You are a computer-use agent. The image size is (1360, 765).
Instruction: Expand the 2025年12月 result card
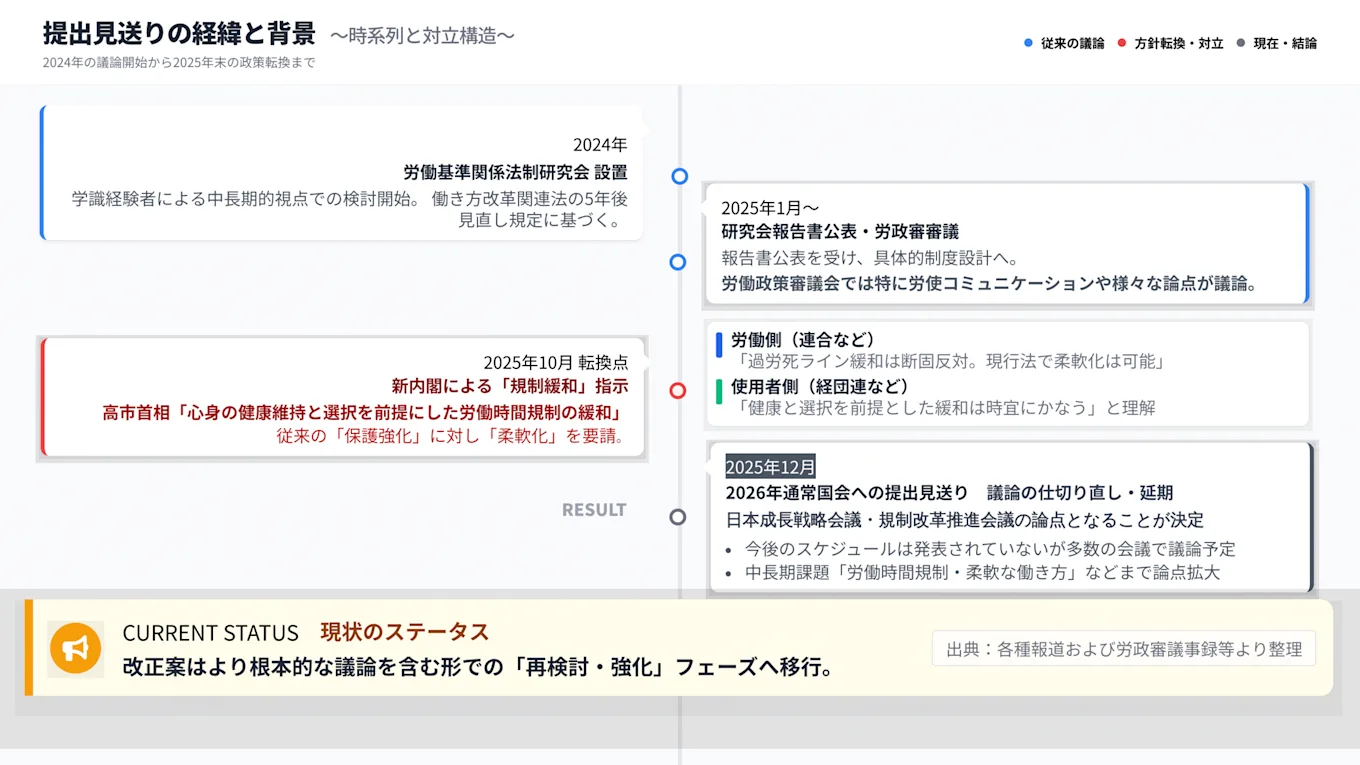point(1008,520)
